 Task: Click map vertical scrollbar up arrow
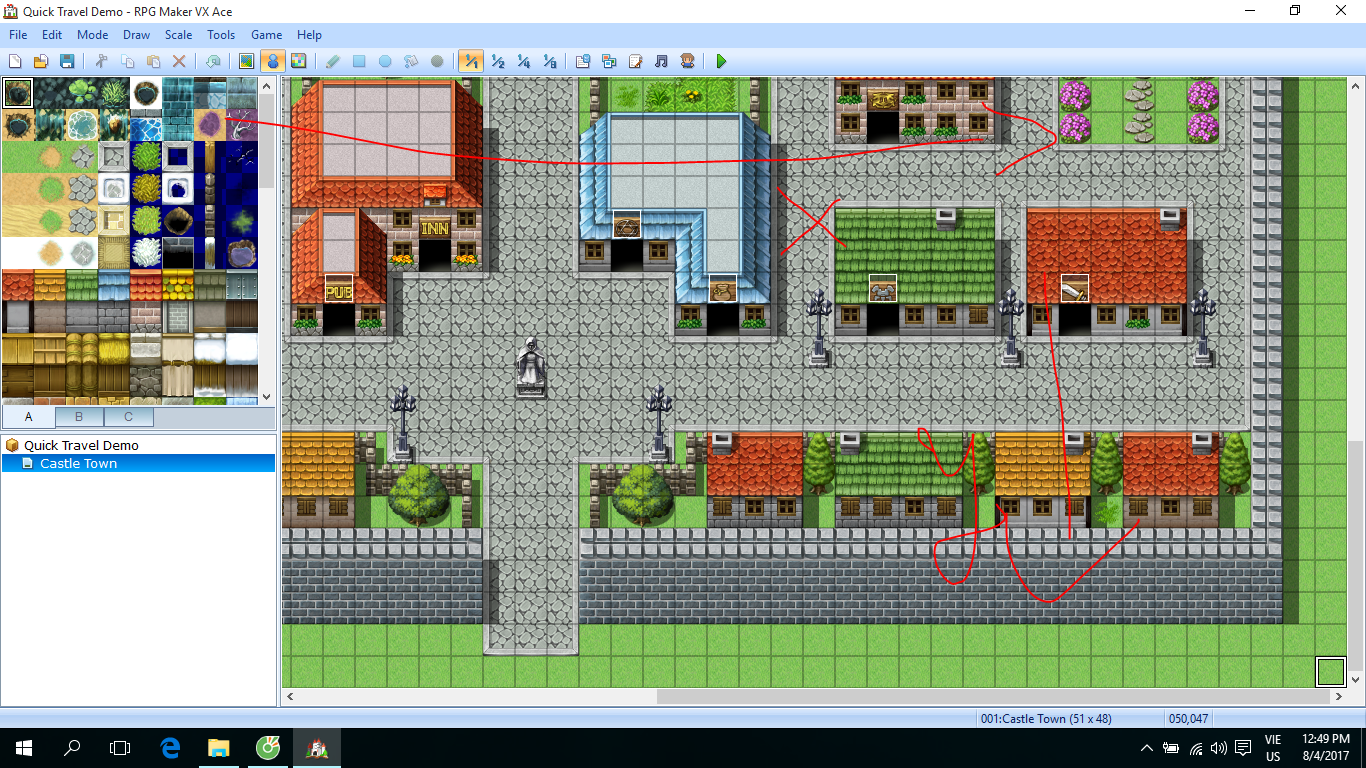pos(1357,87)
